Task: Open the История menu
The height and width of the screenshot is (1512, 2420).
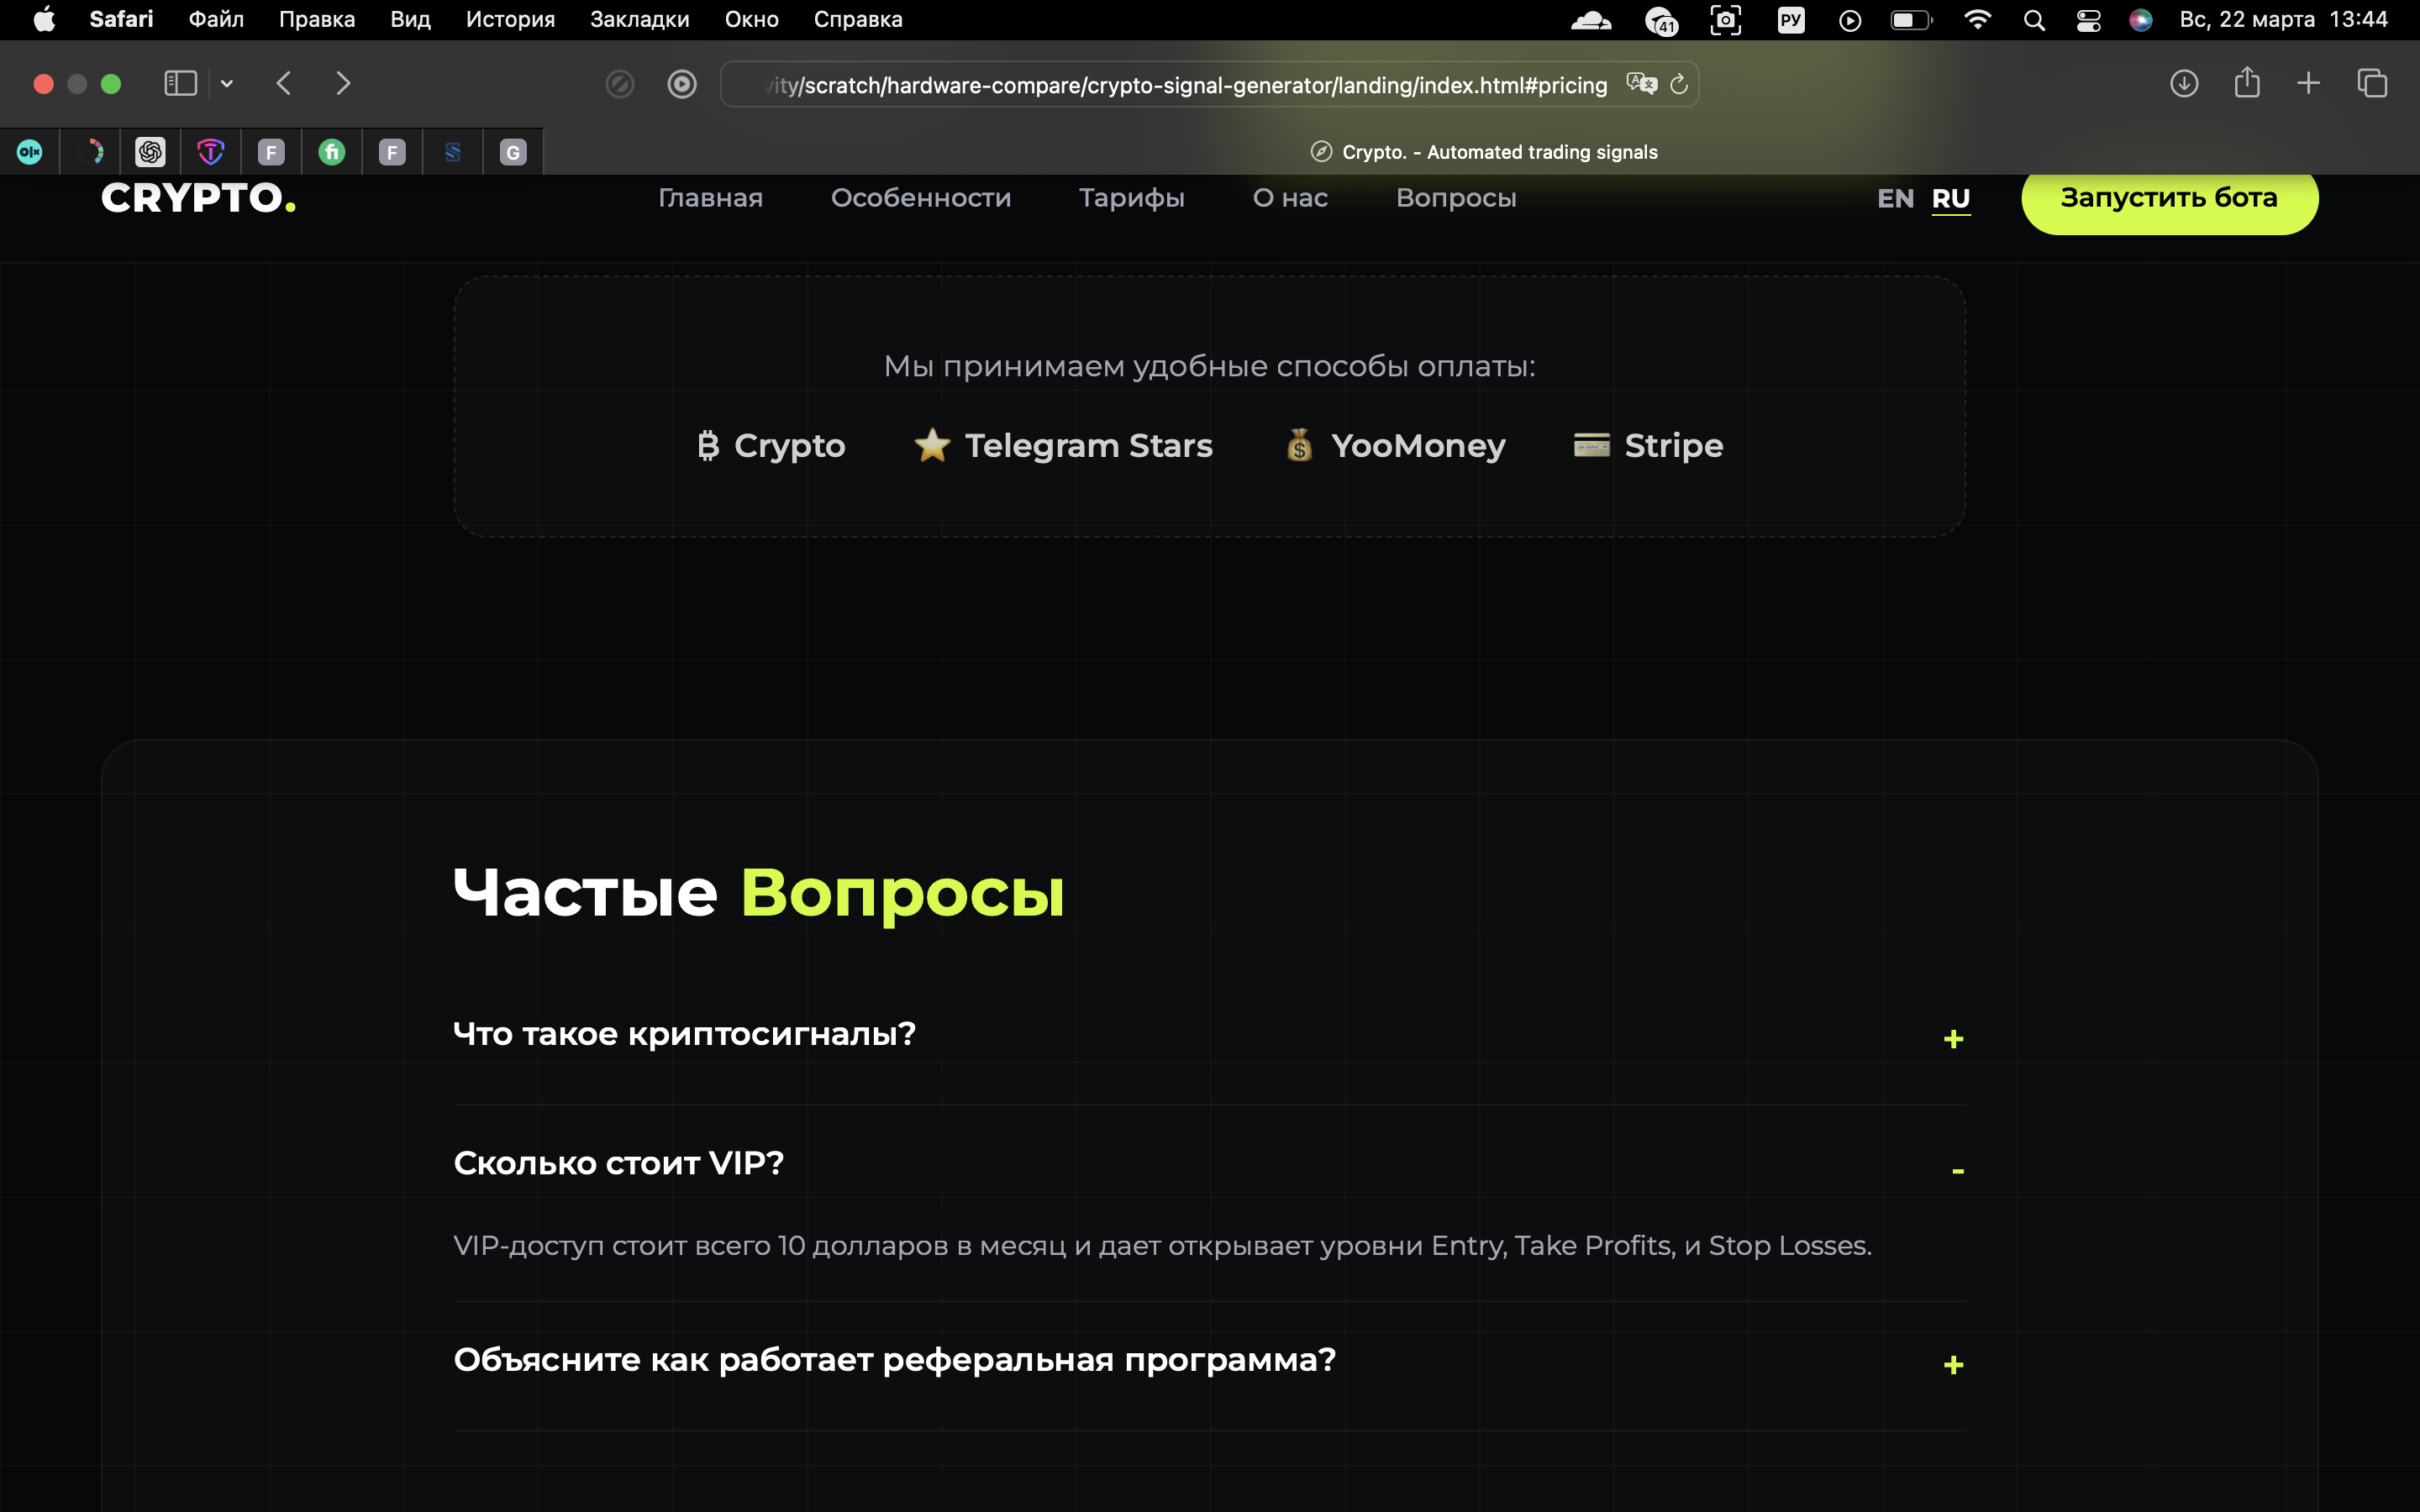Action: (510, 20)
